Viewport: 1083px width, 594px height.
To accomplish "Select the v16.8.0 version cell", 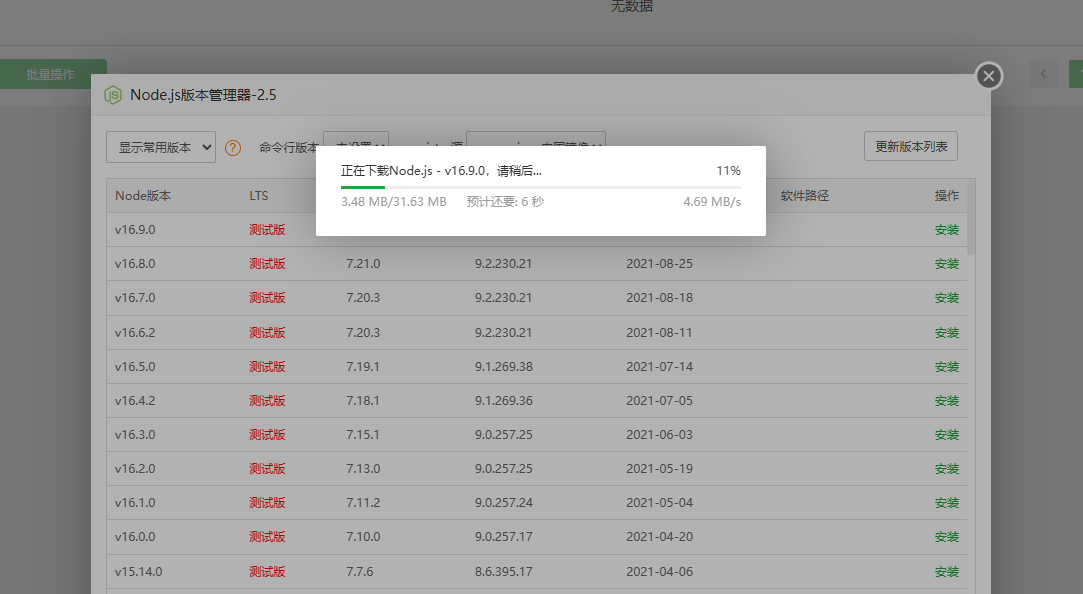I will click(135, 264).
